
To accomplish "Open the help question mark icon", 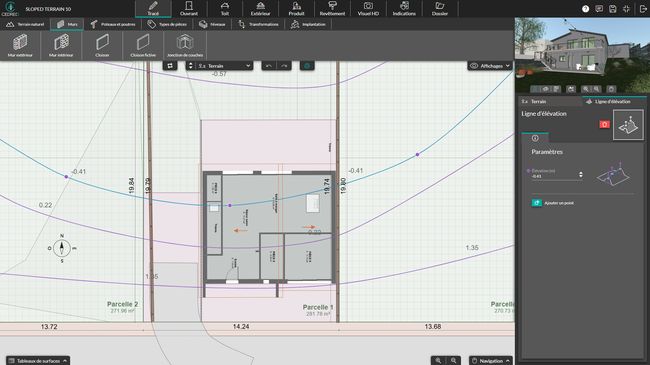I will coord(585,9).
